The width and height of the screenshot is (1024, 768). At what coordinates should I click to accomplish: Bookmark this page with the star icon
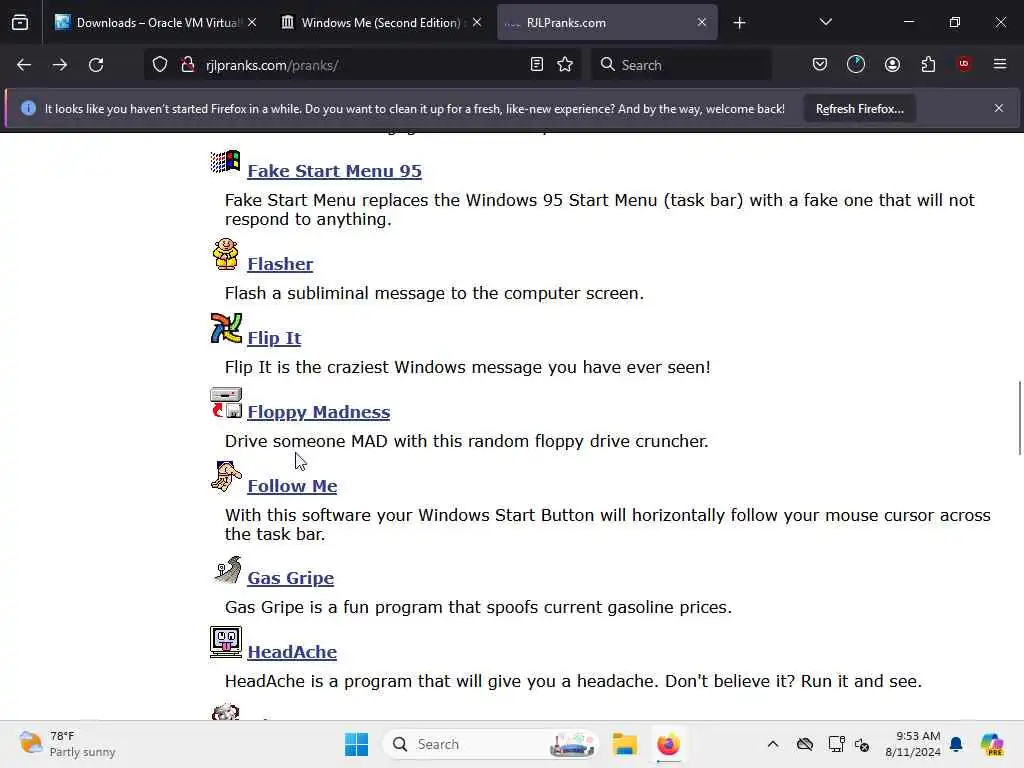(x=565, y=65)
